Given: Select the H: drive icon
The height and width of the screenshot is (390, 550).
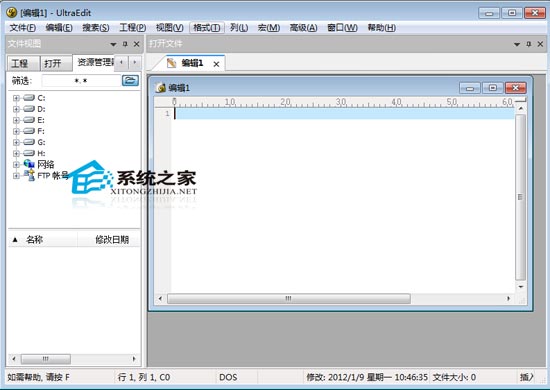Looking at the screenshot, I should pos(29,153).
